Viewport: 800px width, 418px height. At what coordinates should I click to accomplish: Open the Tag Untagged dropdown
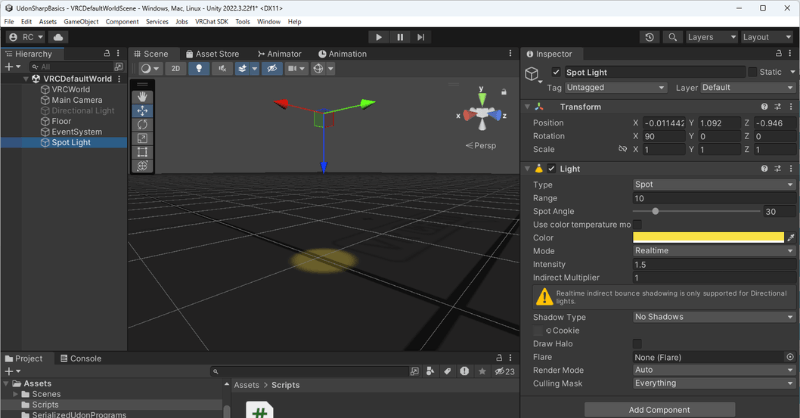tap(615, 88)
